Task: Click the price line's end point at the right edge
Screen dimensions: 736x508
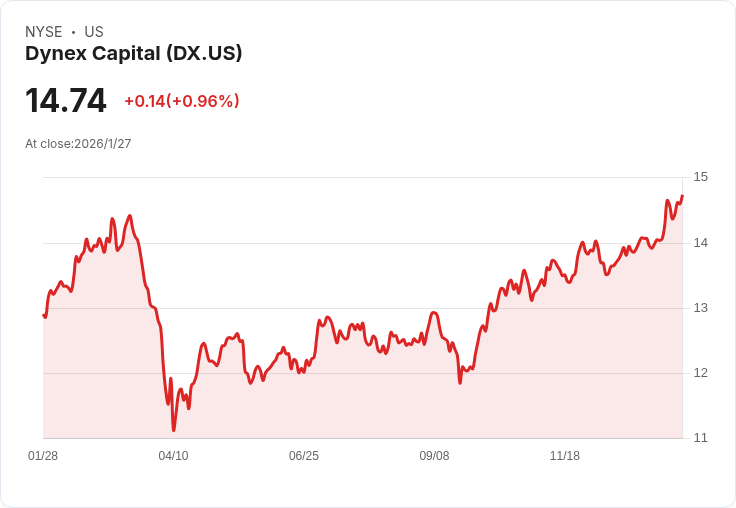Action: pyautogui.click(x=682, y=196)
